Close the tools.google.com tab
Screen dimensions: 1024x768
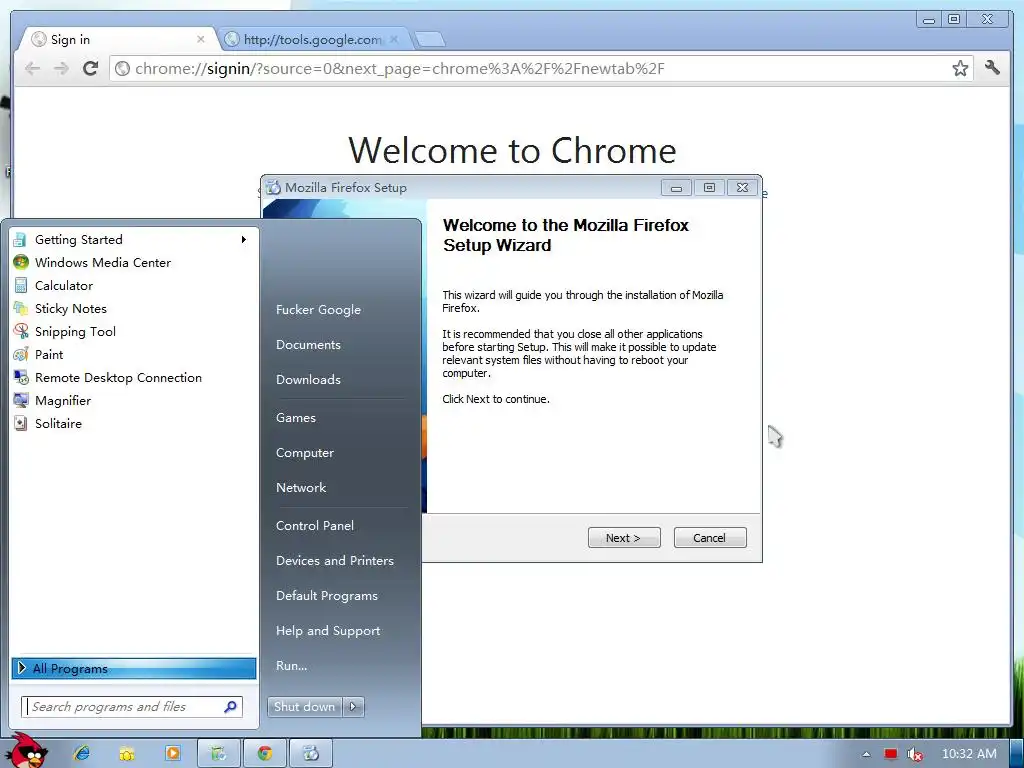pos(394,39)
